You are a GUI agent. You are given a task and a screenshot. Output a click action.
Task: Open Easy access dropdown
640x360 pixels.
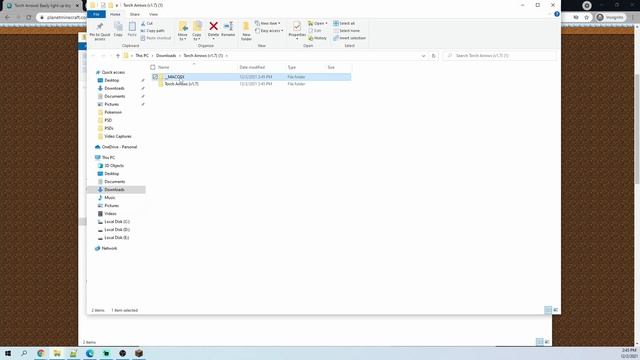[x=269, y=31]
